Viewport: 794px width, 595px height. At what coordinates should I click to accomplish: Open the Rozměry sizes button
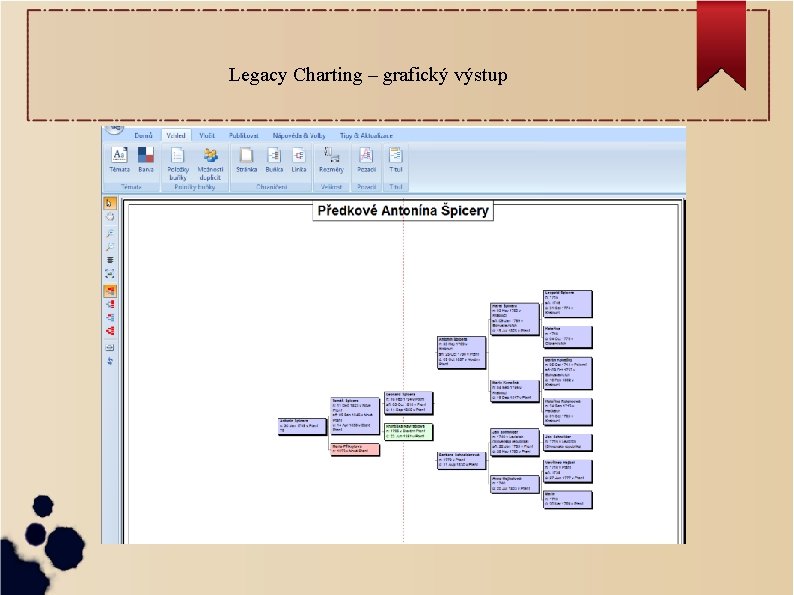[x=331, y=160]
